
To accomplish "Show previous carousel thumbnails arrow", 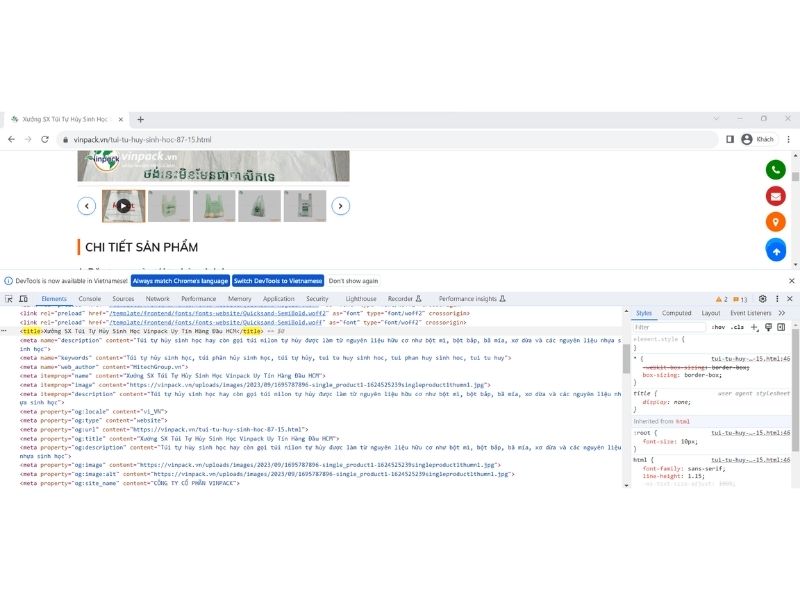I will pyautogui.click(x=87, y=206).
